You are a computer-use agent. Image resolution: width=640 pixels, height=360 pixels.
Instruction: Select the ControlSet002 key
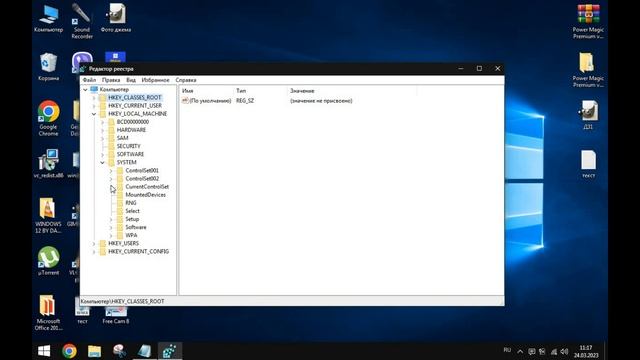tap(142, 179)
